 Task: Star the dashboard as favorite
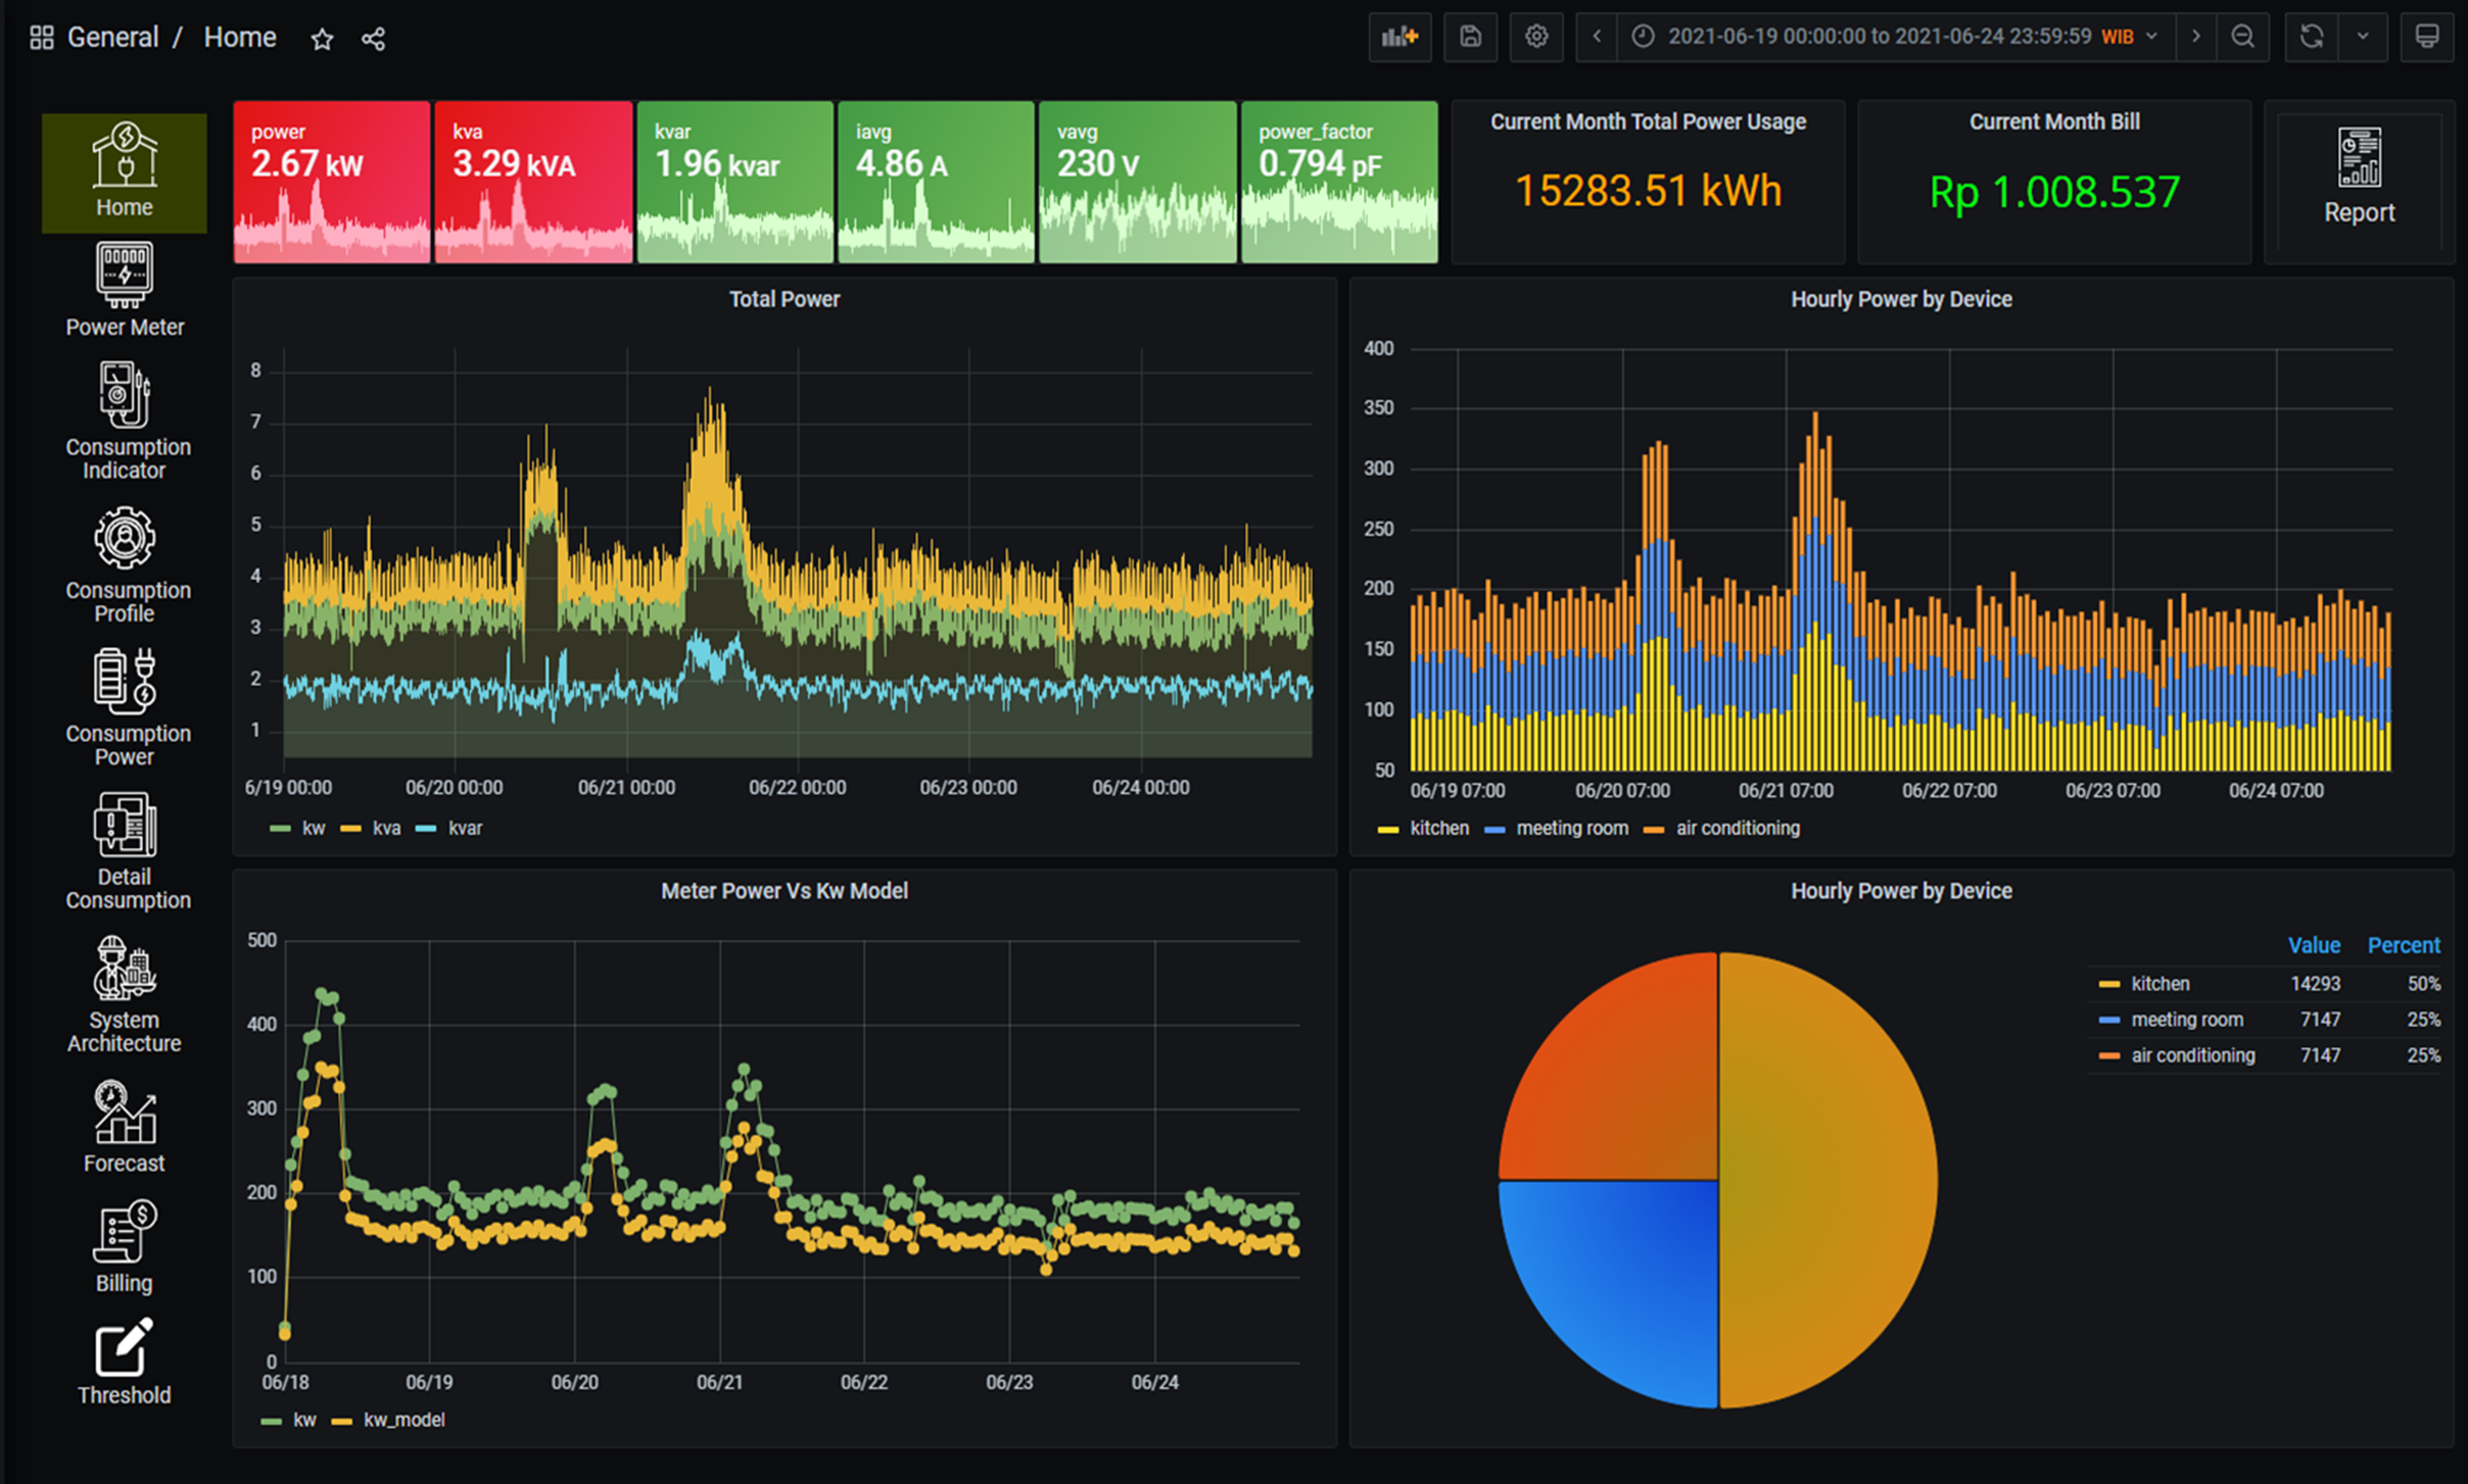point(321,39)
